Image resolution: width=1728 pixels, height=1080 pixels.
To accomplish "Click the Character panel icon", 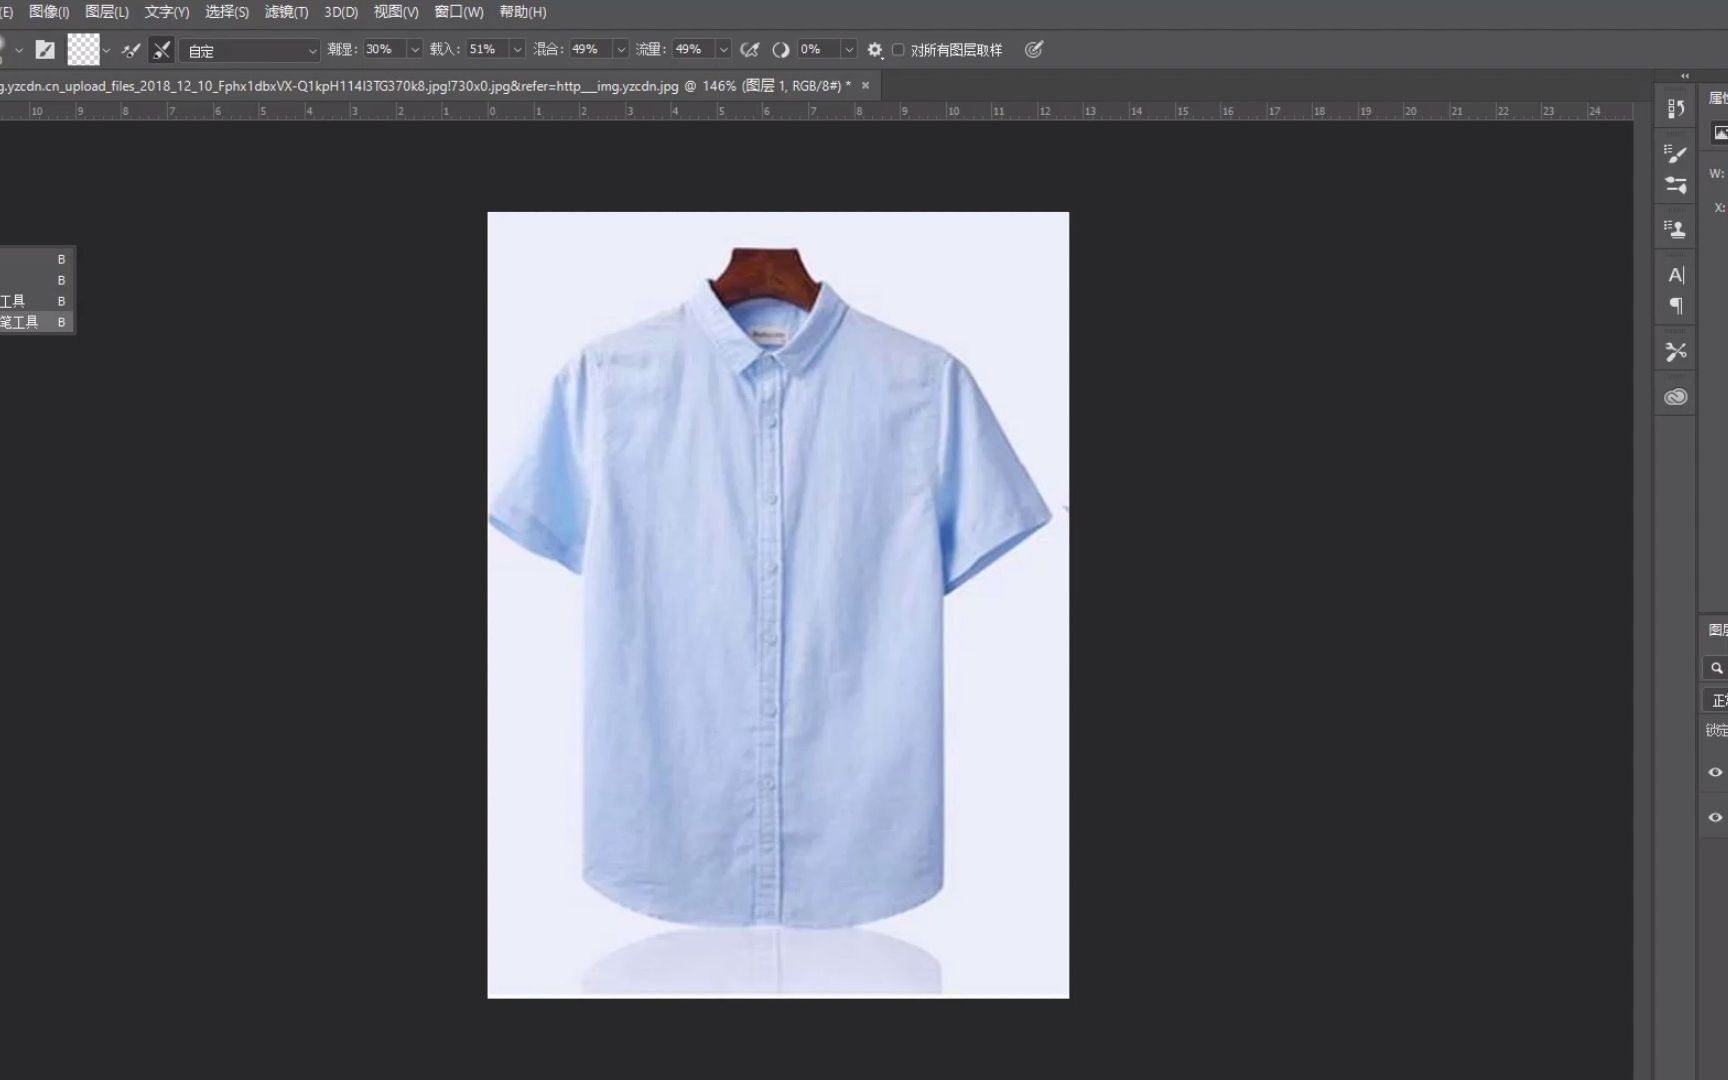I will [x=1675, y=275].
